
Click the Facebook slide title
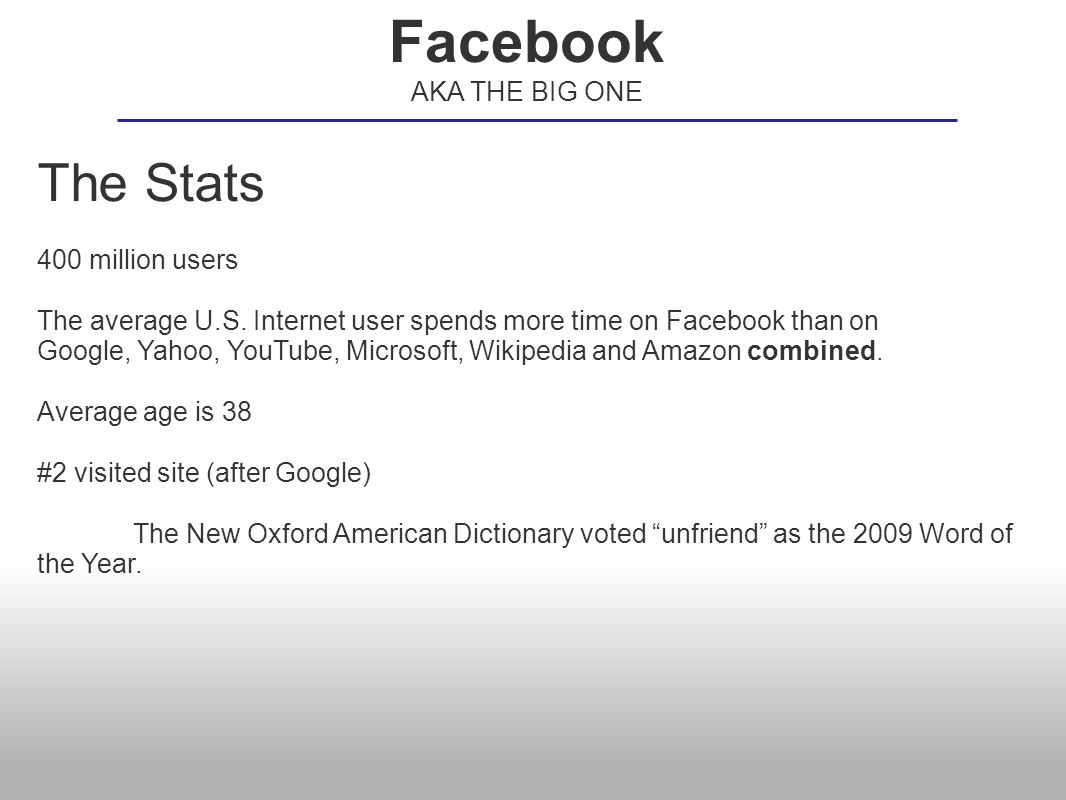point(527,42)
